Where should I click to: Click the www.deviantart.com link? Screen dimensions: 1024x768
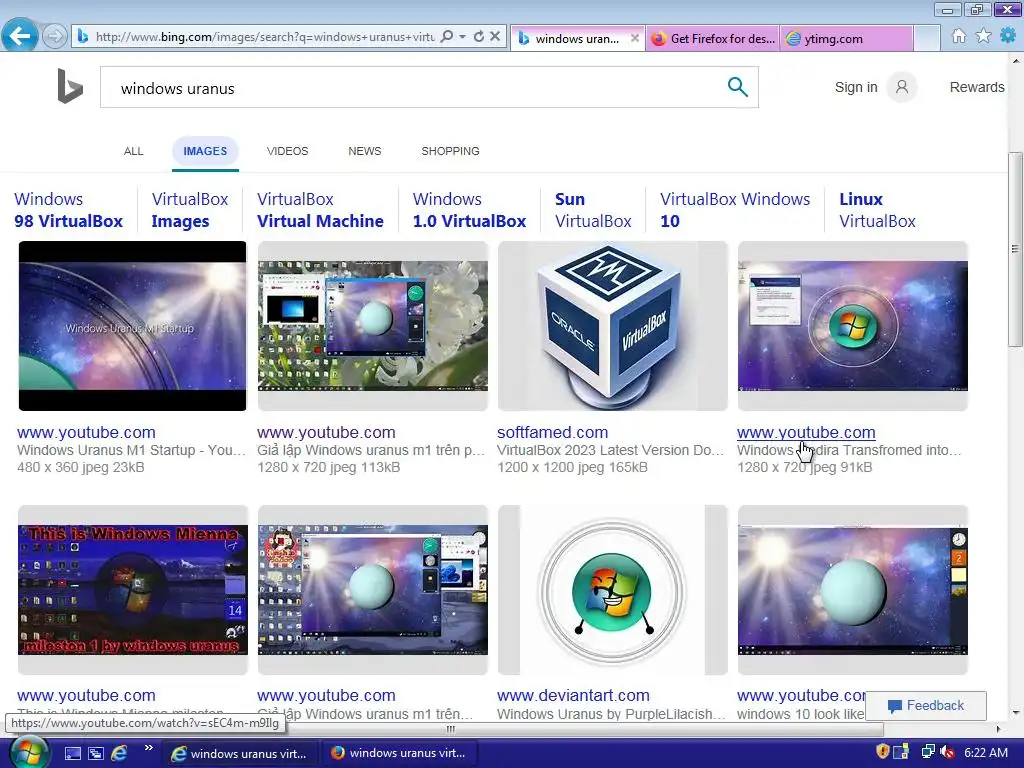[x=573, y=696]
